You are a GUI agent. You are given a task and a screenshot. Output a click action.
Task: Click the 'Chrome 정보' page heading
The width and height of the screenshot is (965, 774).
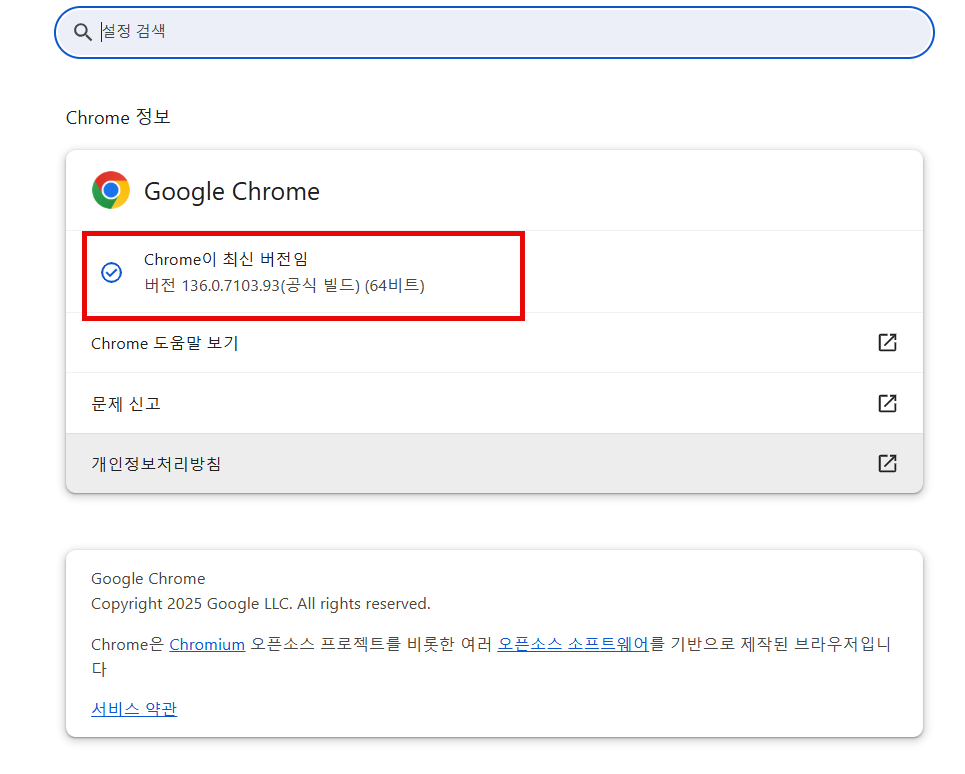click(118, 117)
